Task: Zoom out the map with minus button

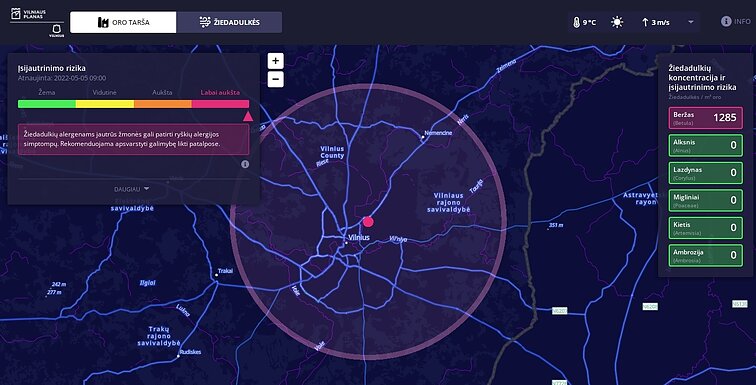Action: click(275, 79)
